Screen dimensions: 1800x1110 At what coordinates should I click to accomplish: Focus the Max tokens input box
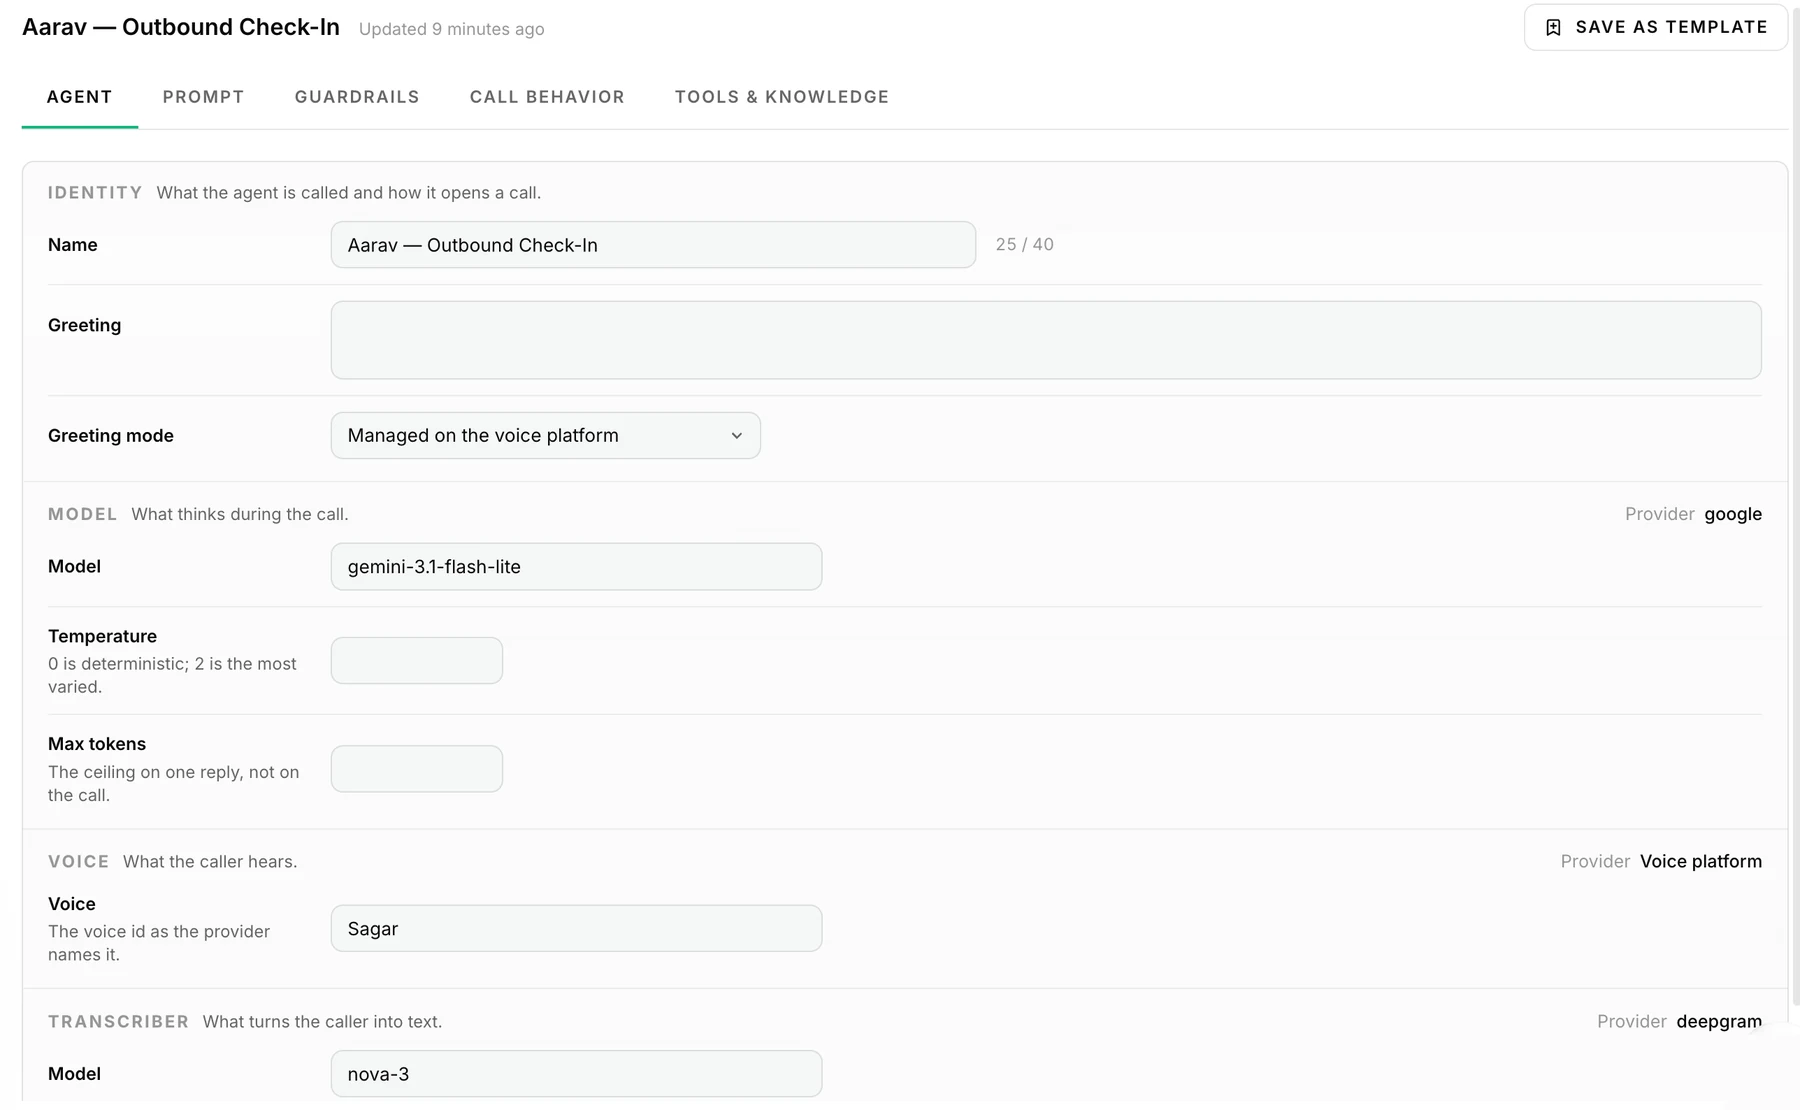417,769
